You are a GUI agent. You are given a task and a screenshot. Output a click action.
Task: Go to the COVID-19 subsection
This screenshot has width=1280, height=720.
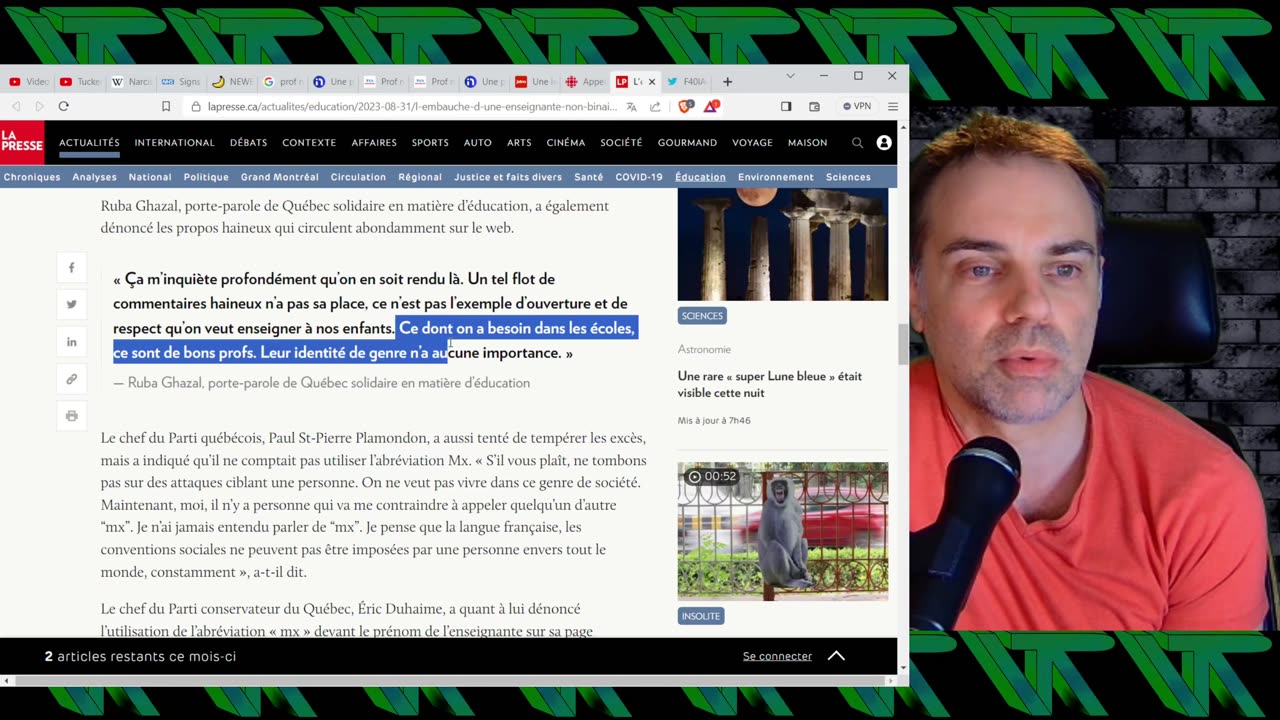click(x=639, y=177)
